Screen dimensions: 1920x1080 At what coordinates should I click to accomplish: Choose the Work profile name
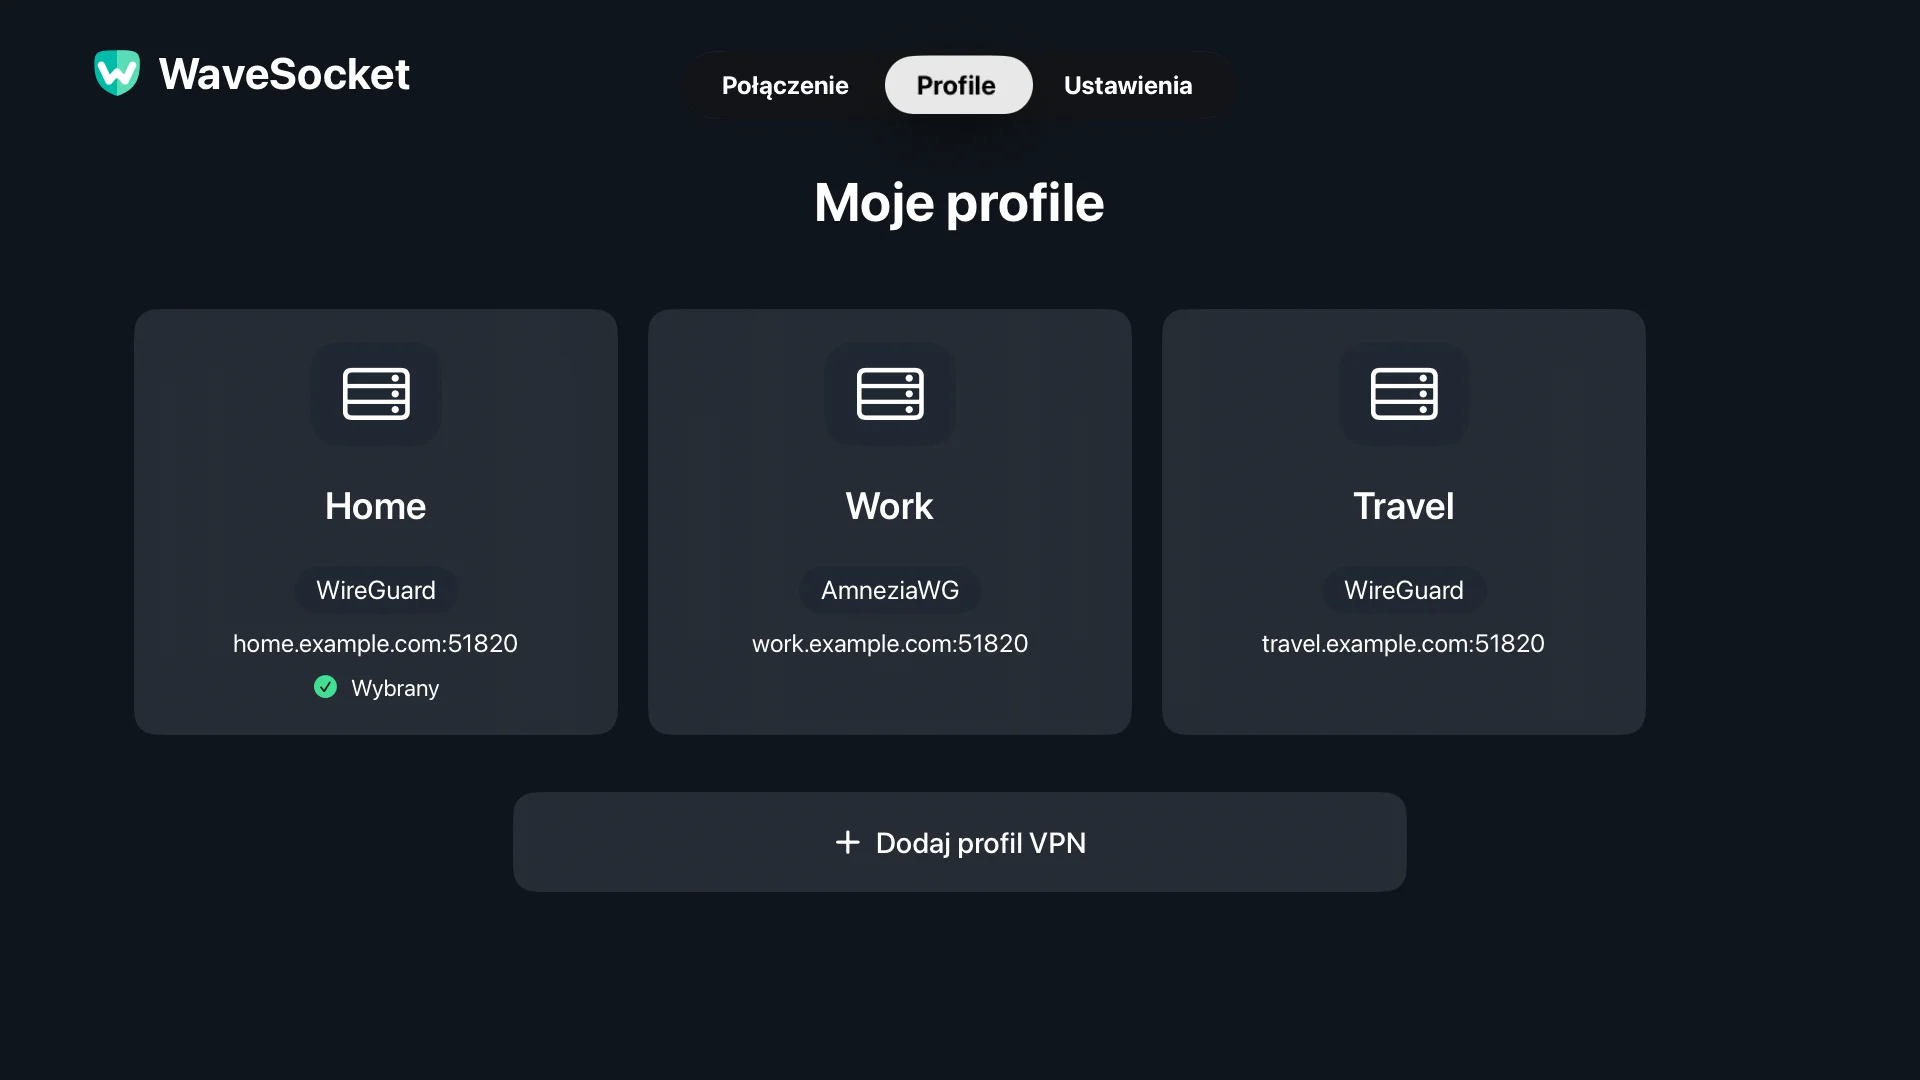tap(890, 506)
